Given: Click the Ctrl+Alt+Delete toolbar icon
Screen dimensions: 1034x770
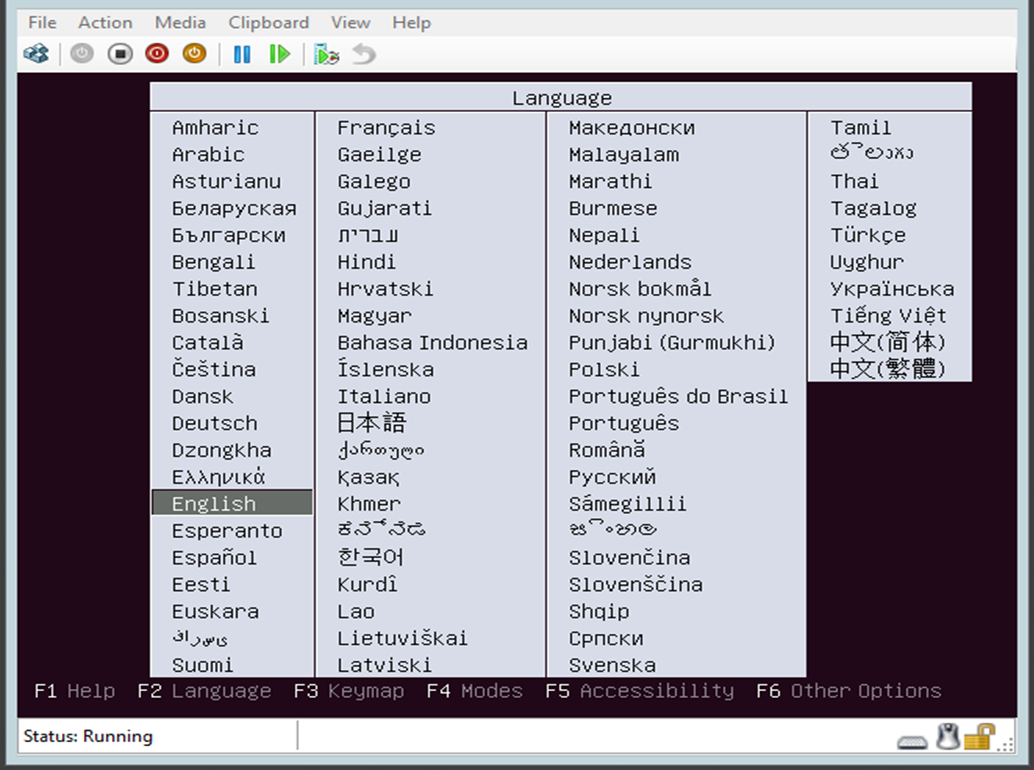Looking at the screenshot, I should point(36,53).
